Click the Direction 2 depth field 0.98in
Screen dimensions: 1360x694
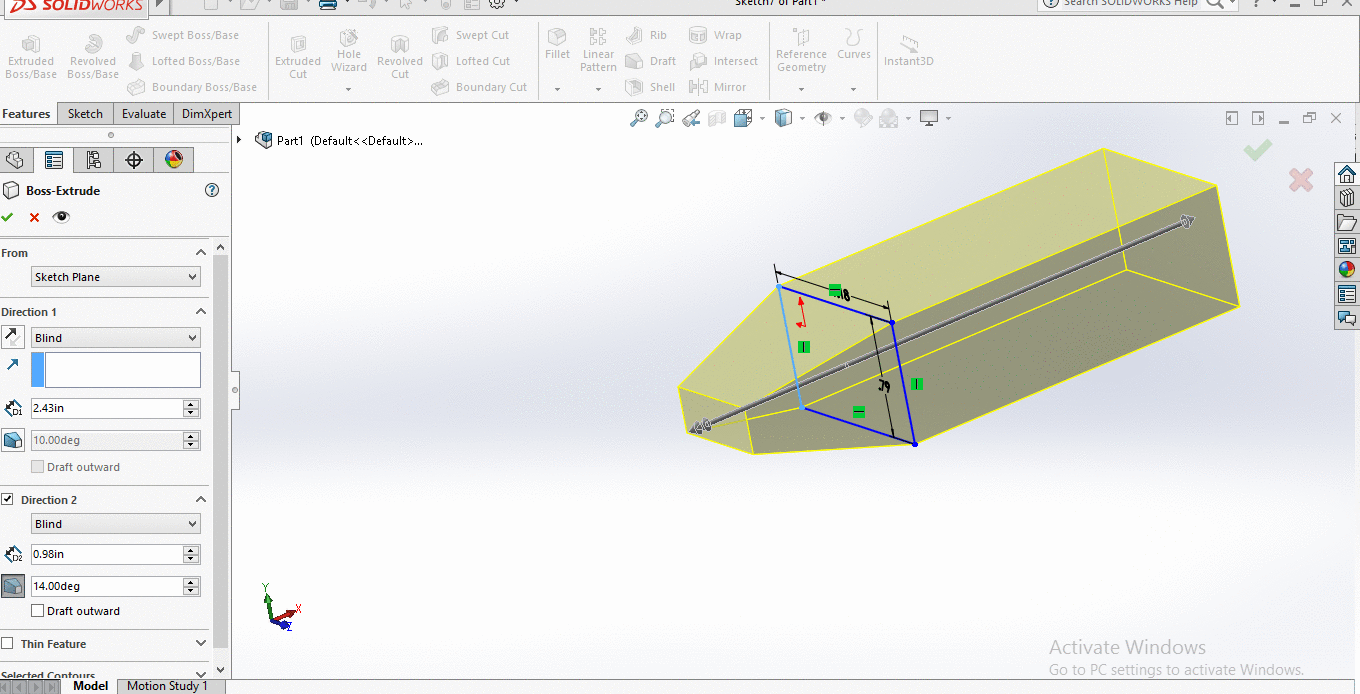click(106, 554)
